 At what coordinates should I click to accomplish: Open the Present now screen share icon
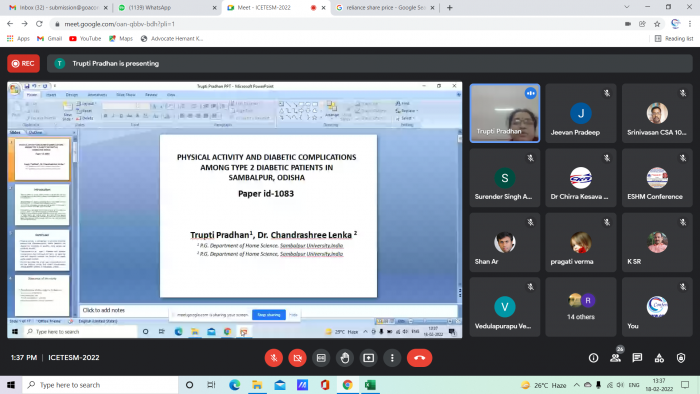click(368, 358)
